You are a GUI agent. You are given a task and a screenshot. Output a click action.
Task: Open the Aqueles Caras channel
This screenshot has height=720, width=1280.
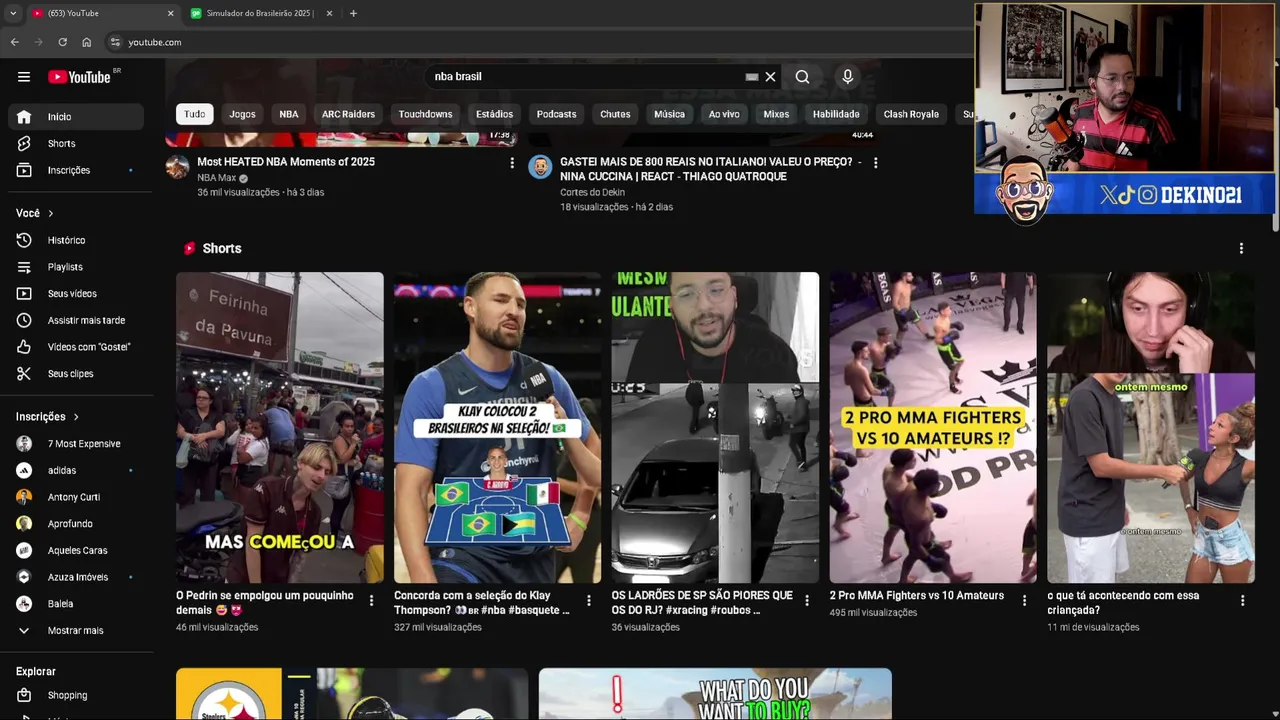click(x=76, y=550)
